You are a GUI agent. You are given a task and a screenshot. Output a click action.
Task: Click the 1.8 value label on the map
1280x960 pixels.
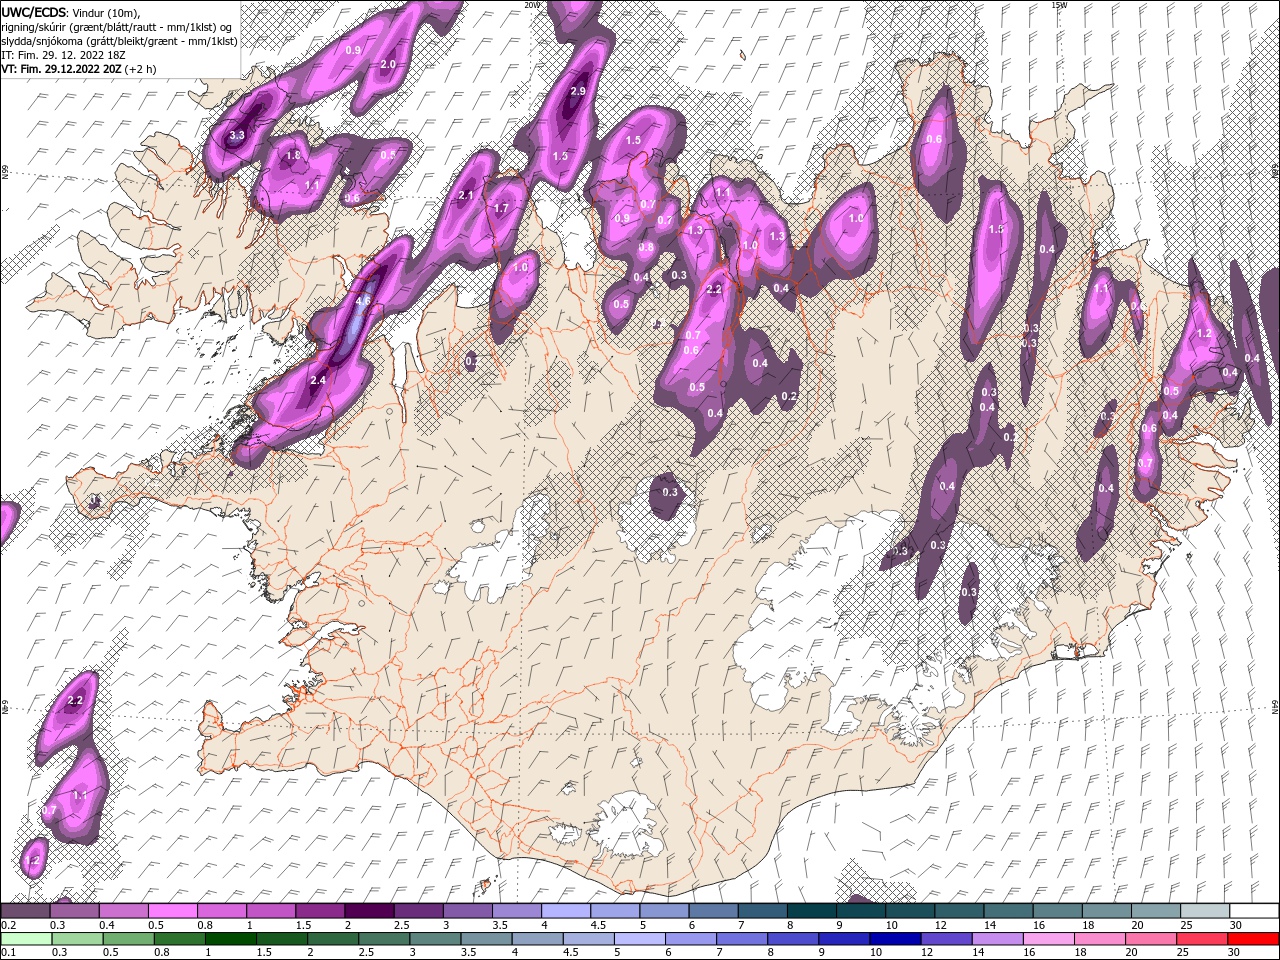[293, 156]
